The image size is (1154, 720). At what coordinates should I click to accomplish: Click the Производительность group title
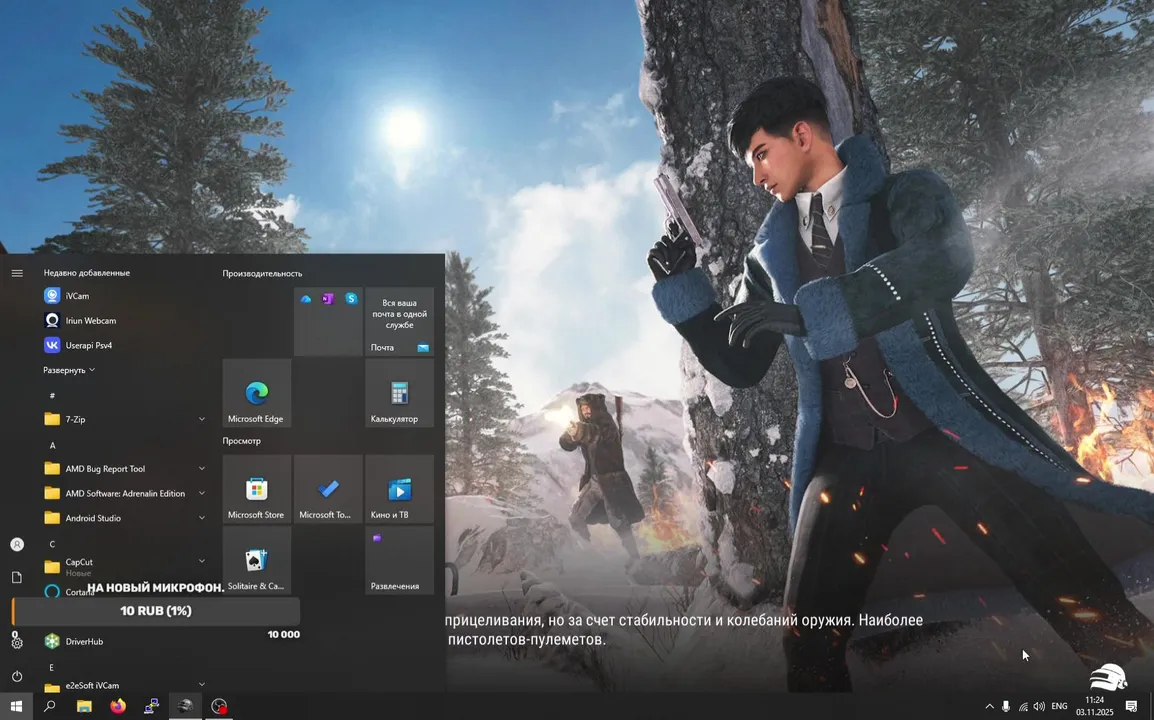(x=262, y=273)
